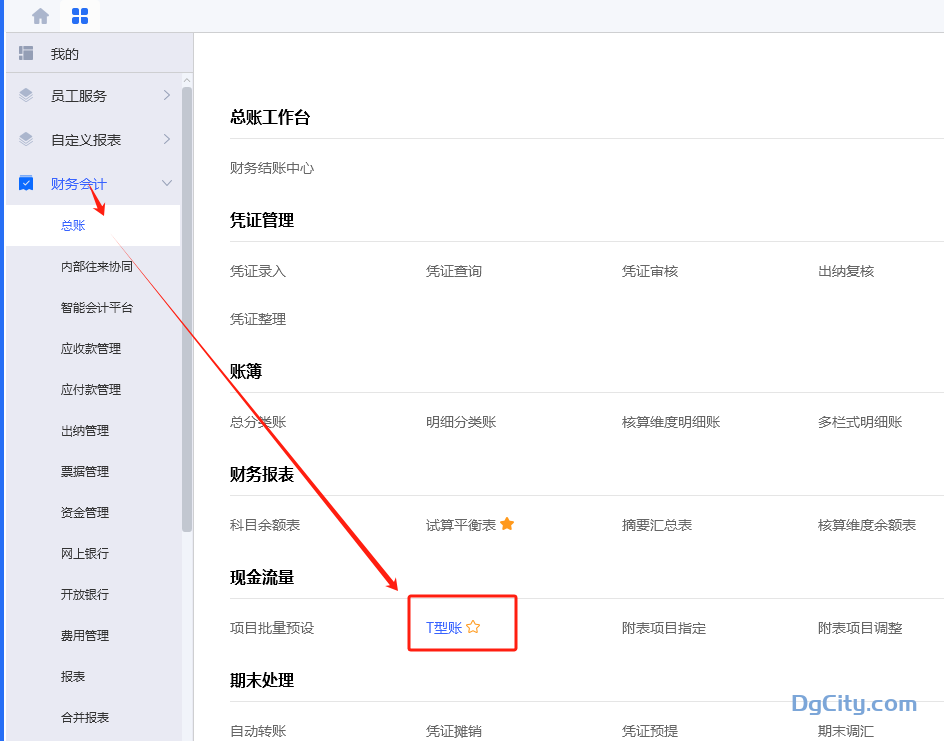The image size is (944, 741).
Task: Collapse the 财务会计 section chevron
Action: 167,183
